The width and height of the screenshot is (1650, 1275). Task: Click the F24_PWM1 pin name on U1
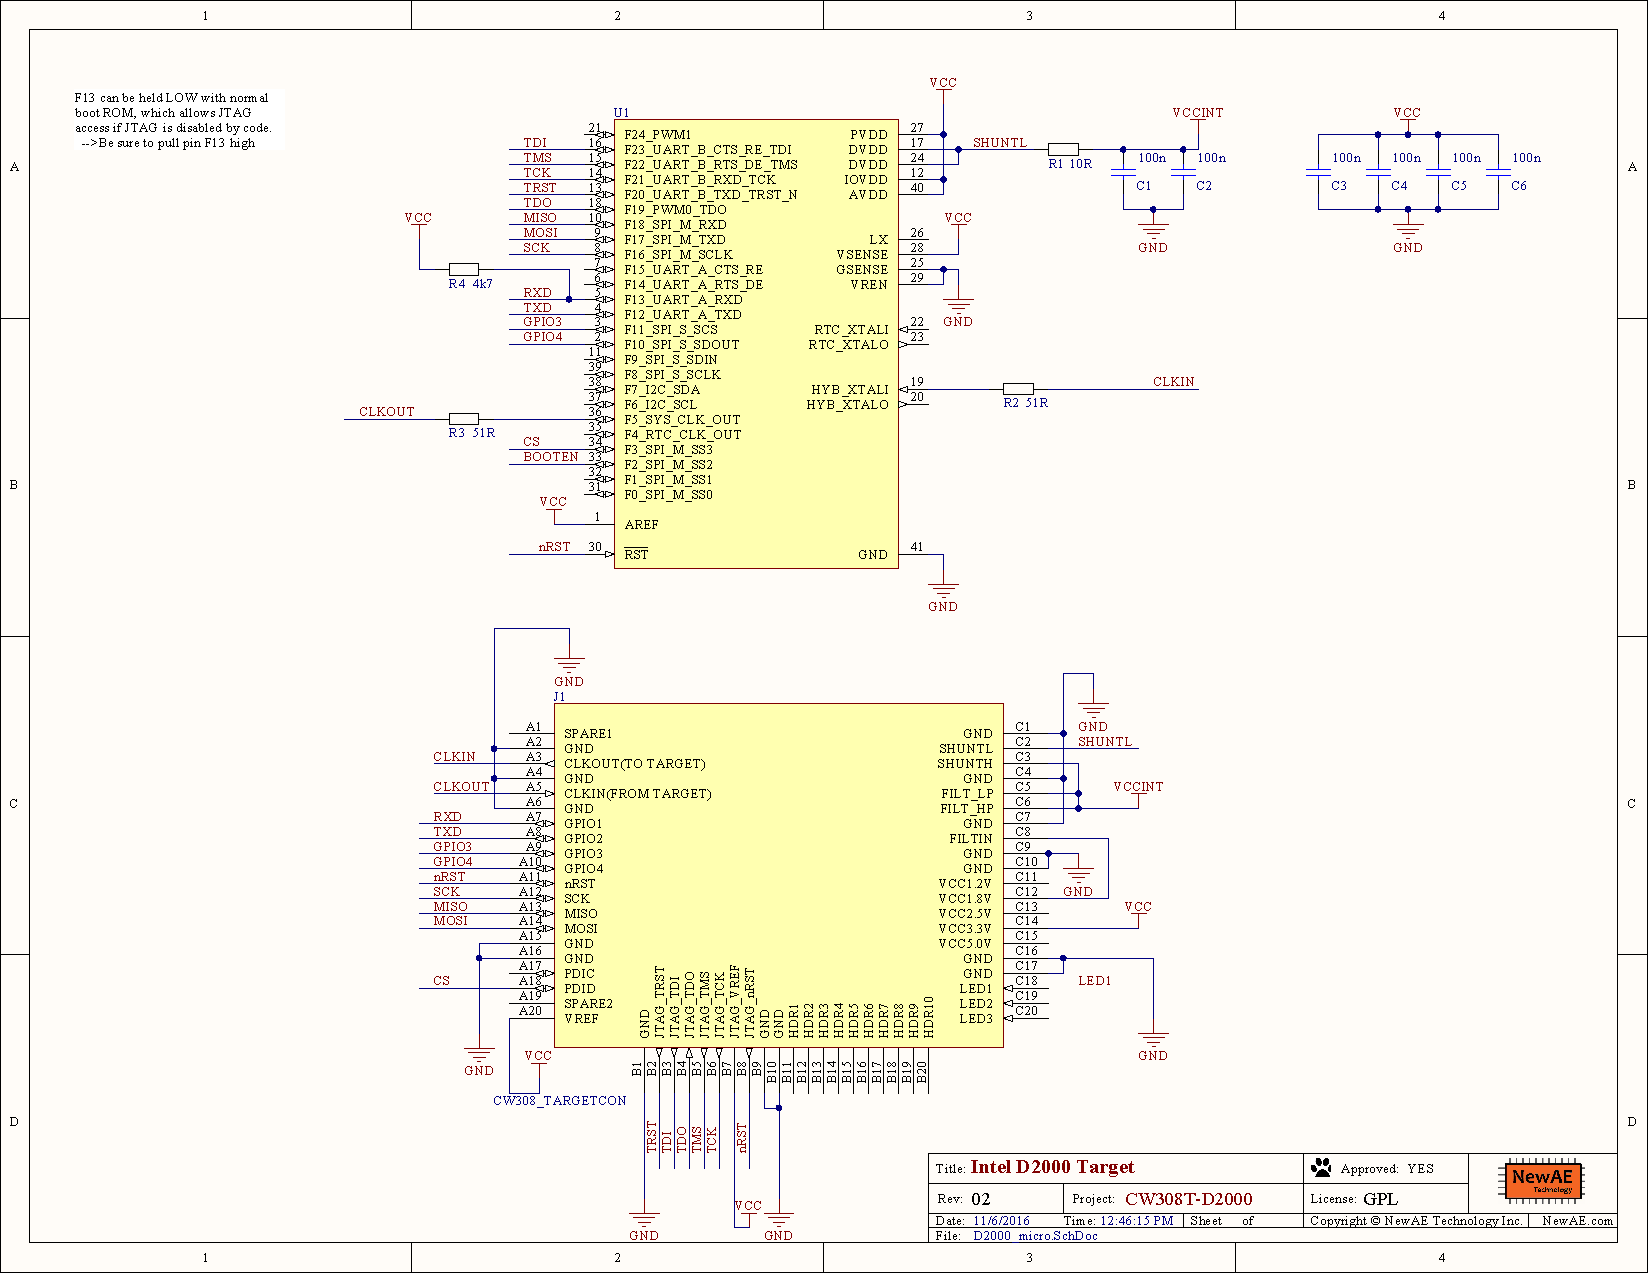[657, 135]
